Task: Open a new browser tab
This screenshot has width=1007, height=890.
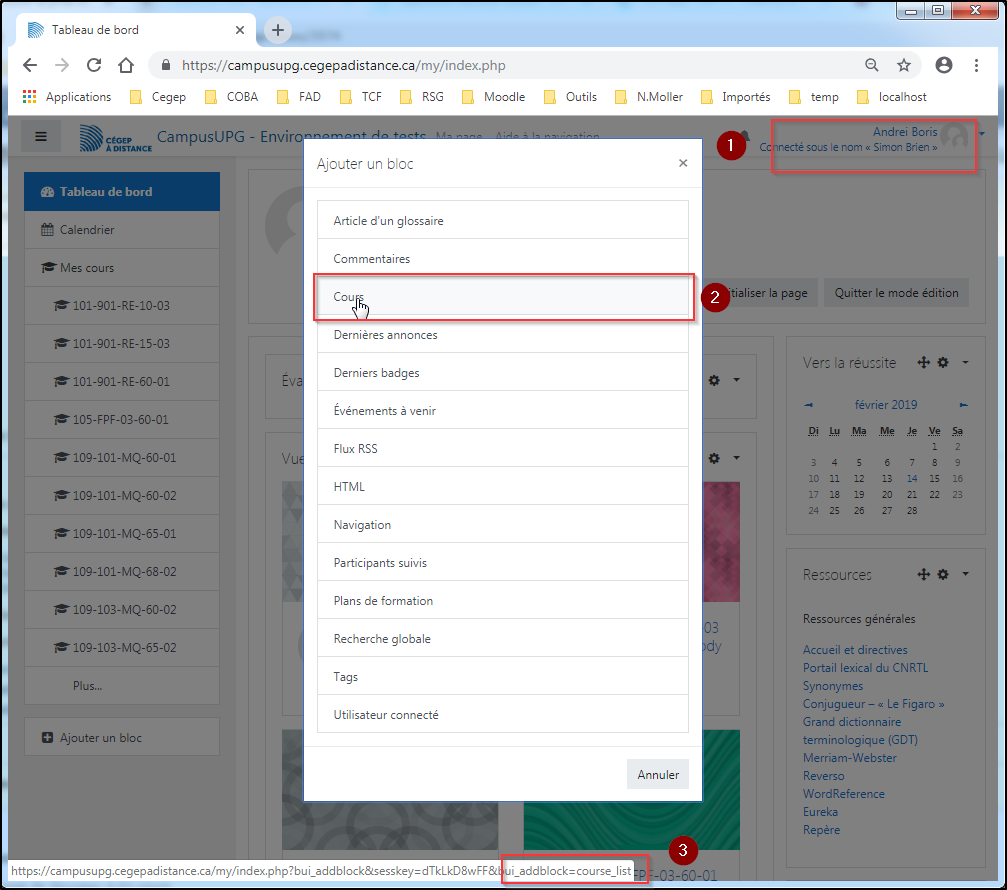Action: click(278, 30)
